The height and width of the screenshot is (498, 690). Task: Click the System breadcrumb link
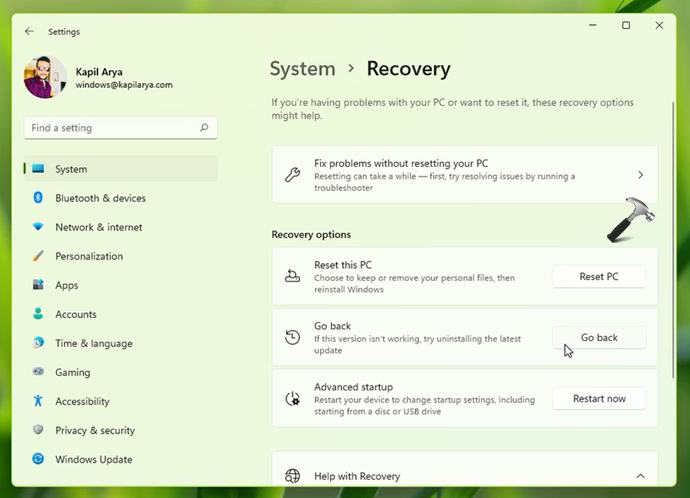[x=302, y=69]
